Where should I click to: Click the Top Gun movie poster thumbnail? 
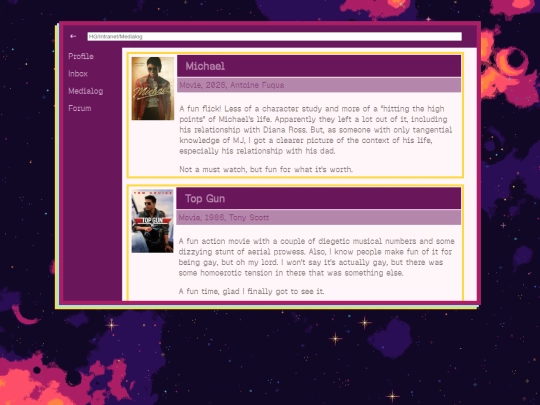153,221
